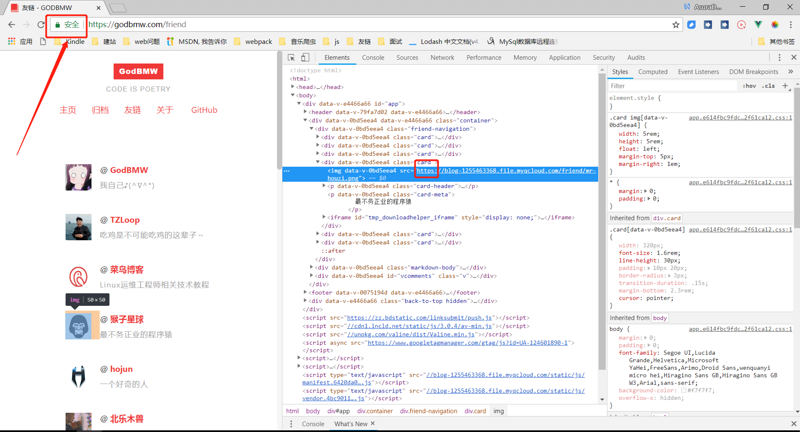Open the webpack bookmark folder
800x432 pixels.
tap(253, 42)
